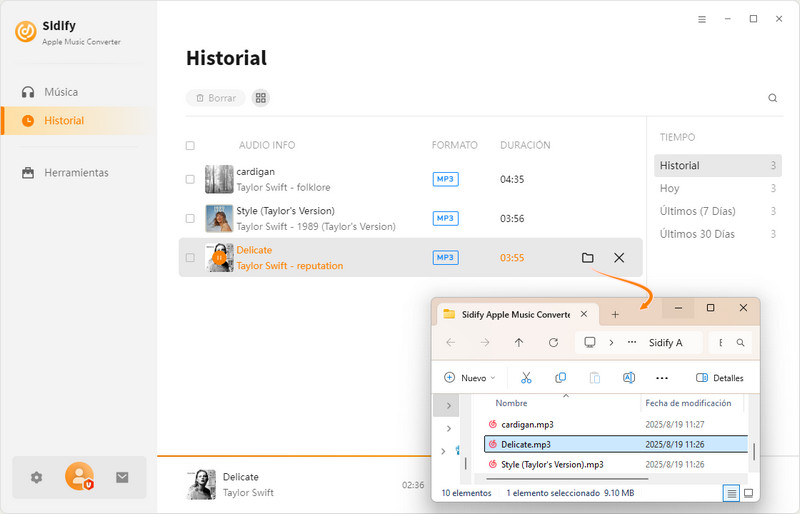Click the MP3 badge for Delicate
The image size is (800, 514).
(x=445, y=258)
